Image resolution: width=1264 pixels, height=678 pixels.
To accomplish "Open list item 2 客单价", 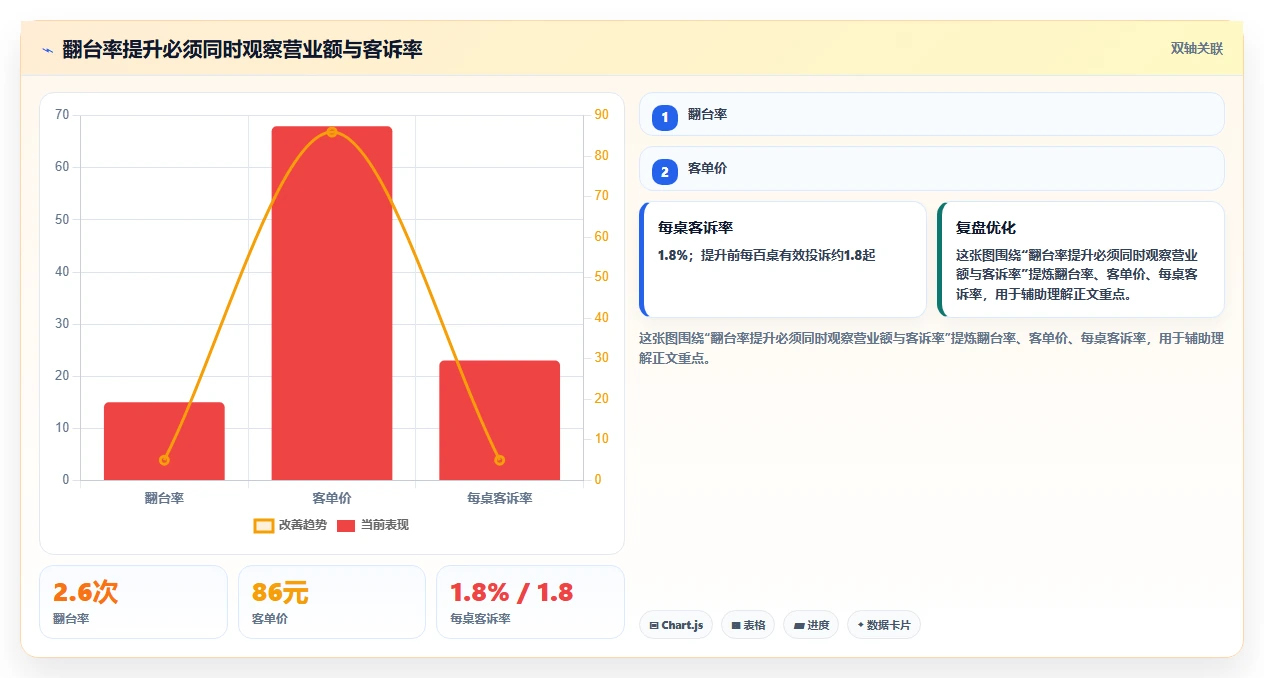I will pyautogui.click(x=932, y=168).
